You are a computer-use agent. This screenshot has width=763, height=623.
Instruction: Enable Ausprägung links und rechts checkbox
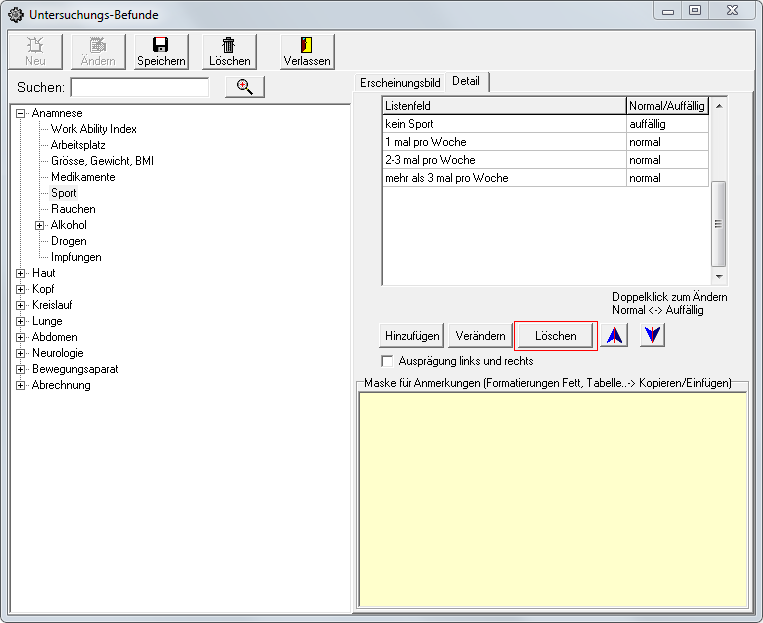(x=388, y=361)
